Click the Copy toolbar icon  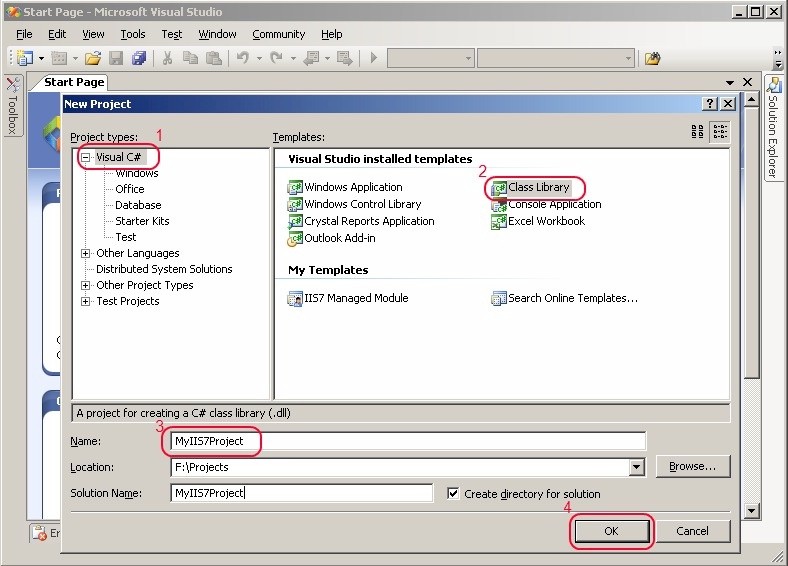[x=190, y=58]
